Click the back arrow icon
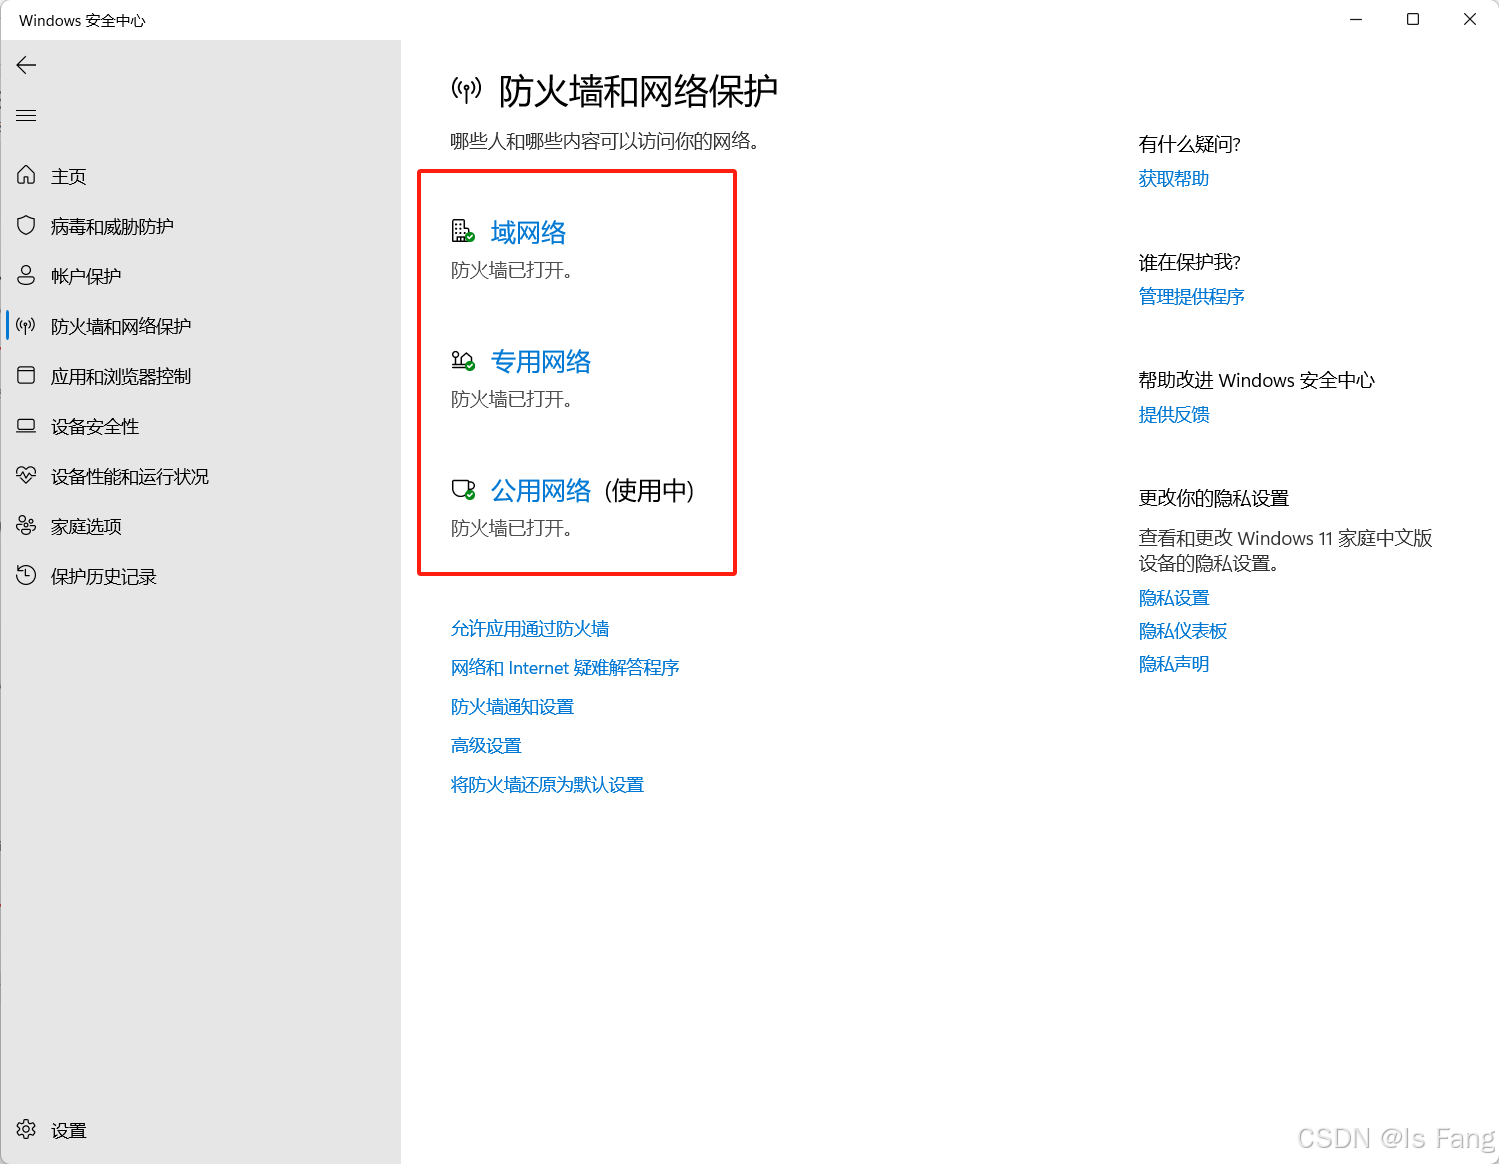The height and width of the screenshot is (1164, 1499). coord(26,65)
